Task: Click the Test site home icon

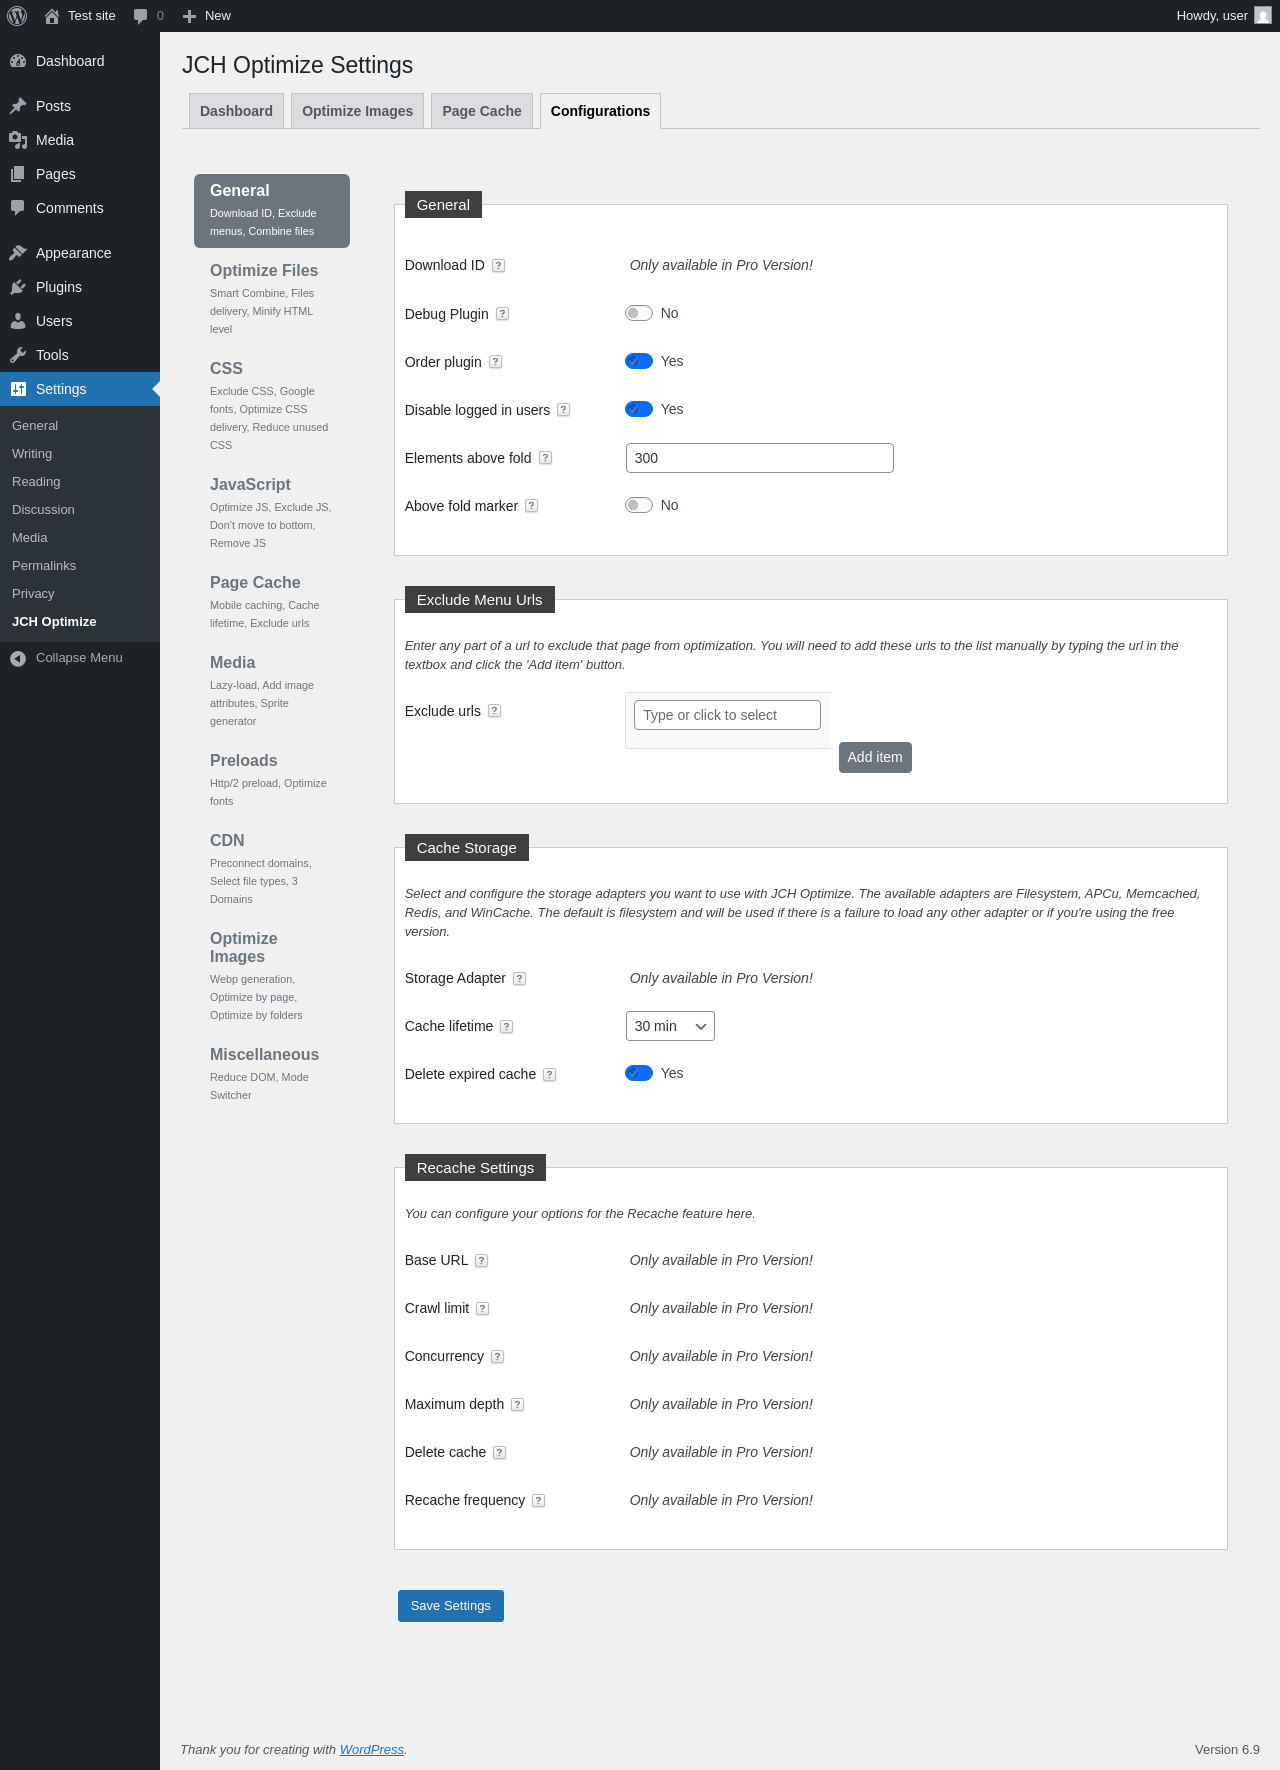Action: [x=52, y=16]
